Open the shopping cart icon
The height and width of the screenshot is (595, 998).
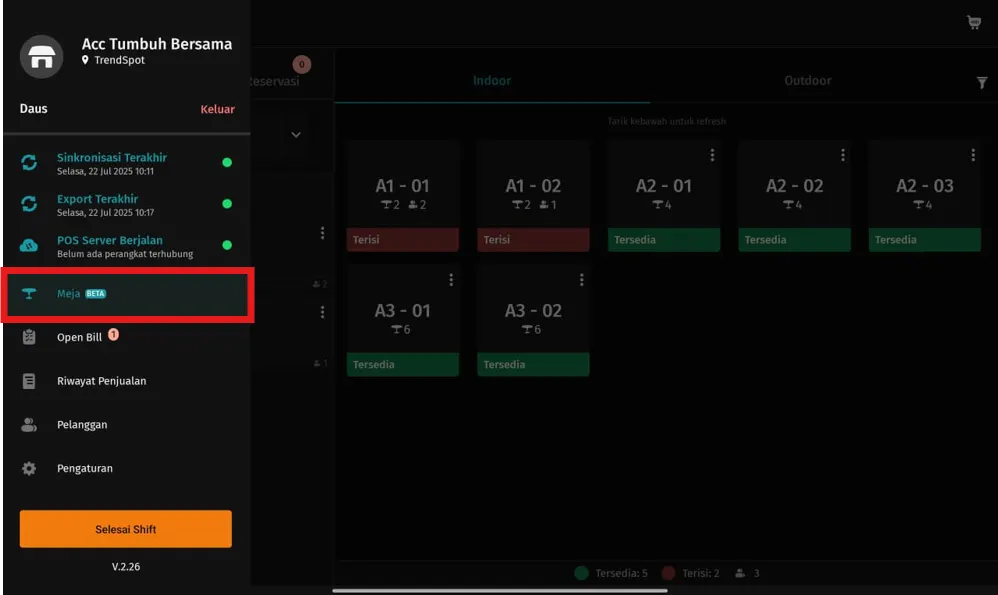pyautogui.click(x=973, y=22)
